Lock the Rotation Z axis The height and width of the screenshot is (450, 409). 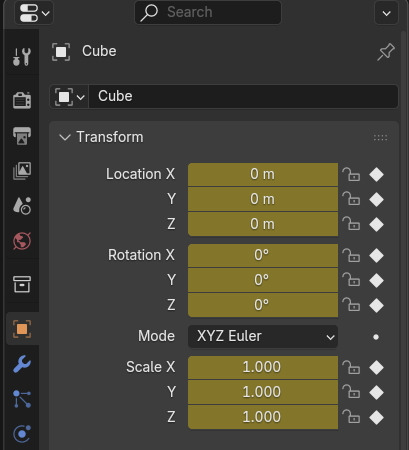point(351,305)
